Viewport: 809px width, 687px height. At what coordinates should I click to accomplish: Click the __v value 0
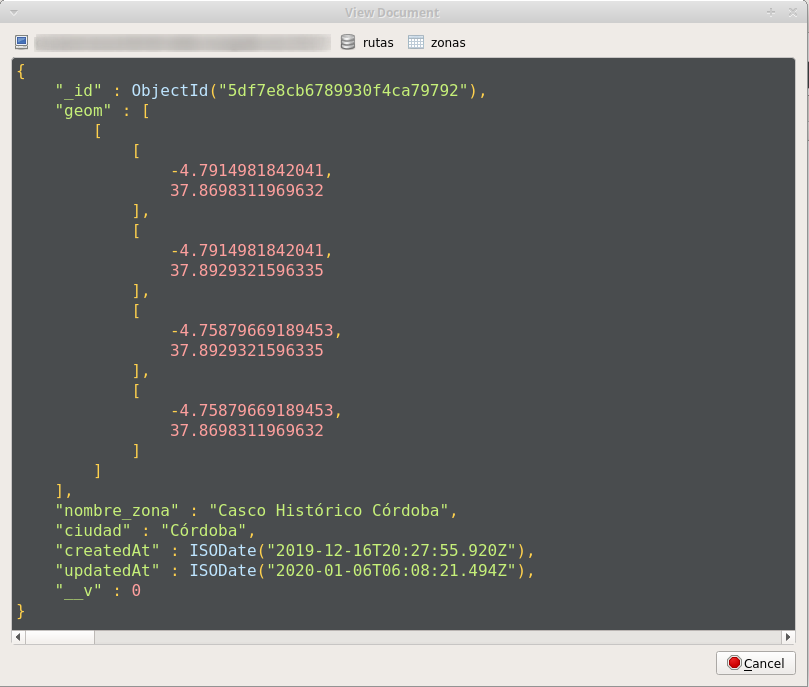(134, 590)
